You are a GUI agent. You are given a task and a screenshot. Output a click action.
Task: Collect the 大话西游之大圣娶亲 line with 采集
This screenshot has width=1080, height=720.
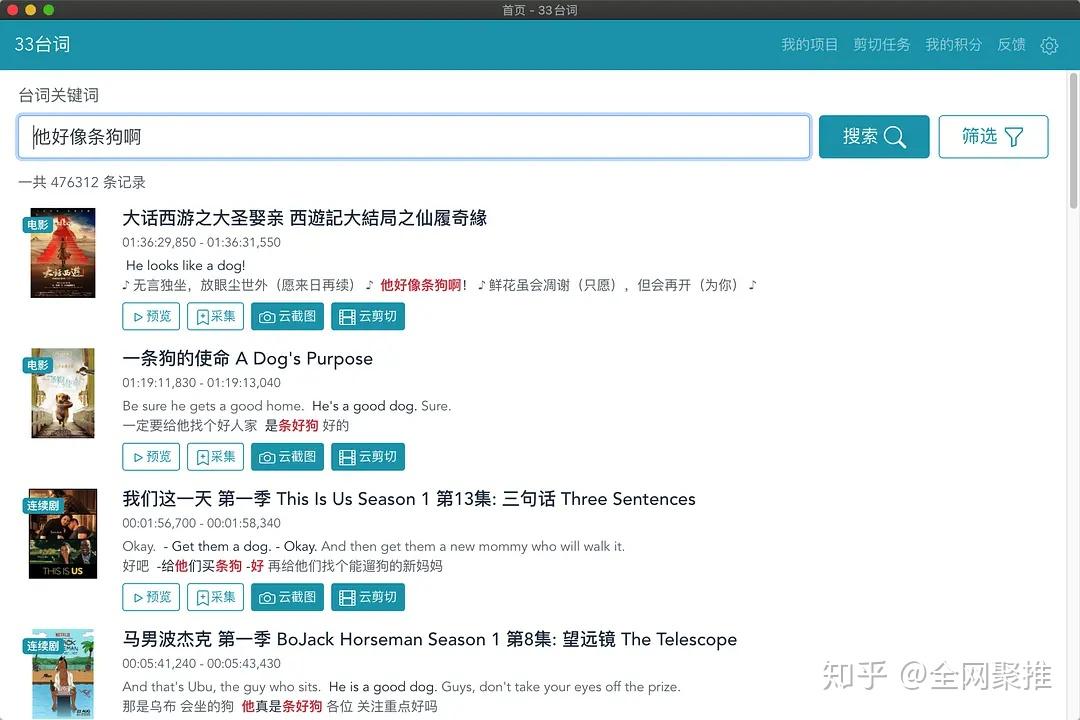click(x=215, y=316)
